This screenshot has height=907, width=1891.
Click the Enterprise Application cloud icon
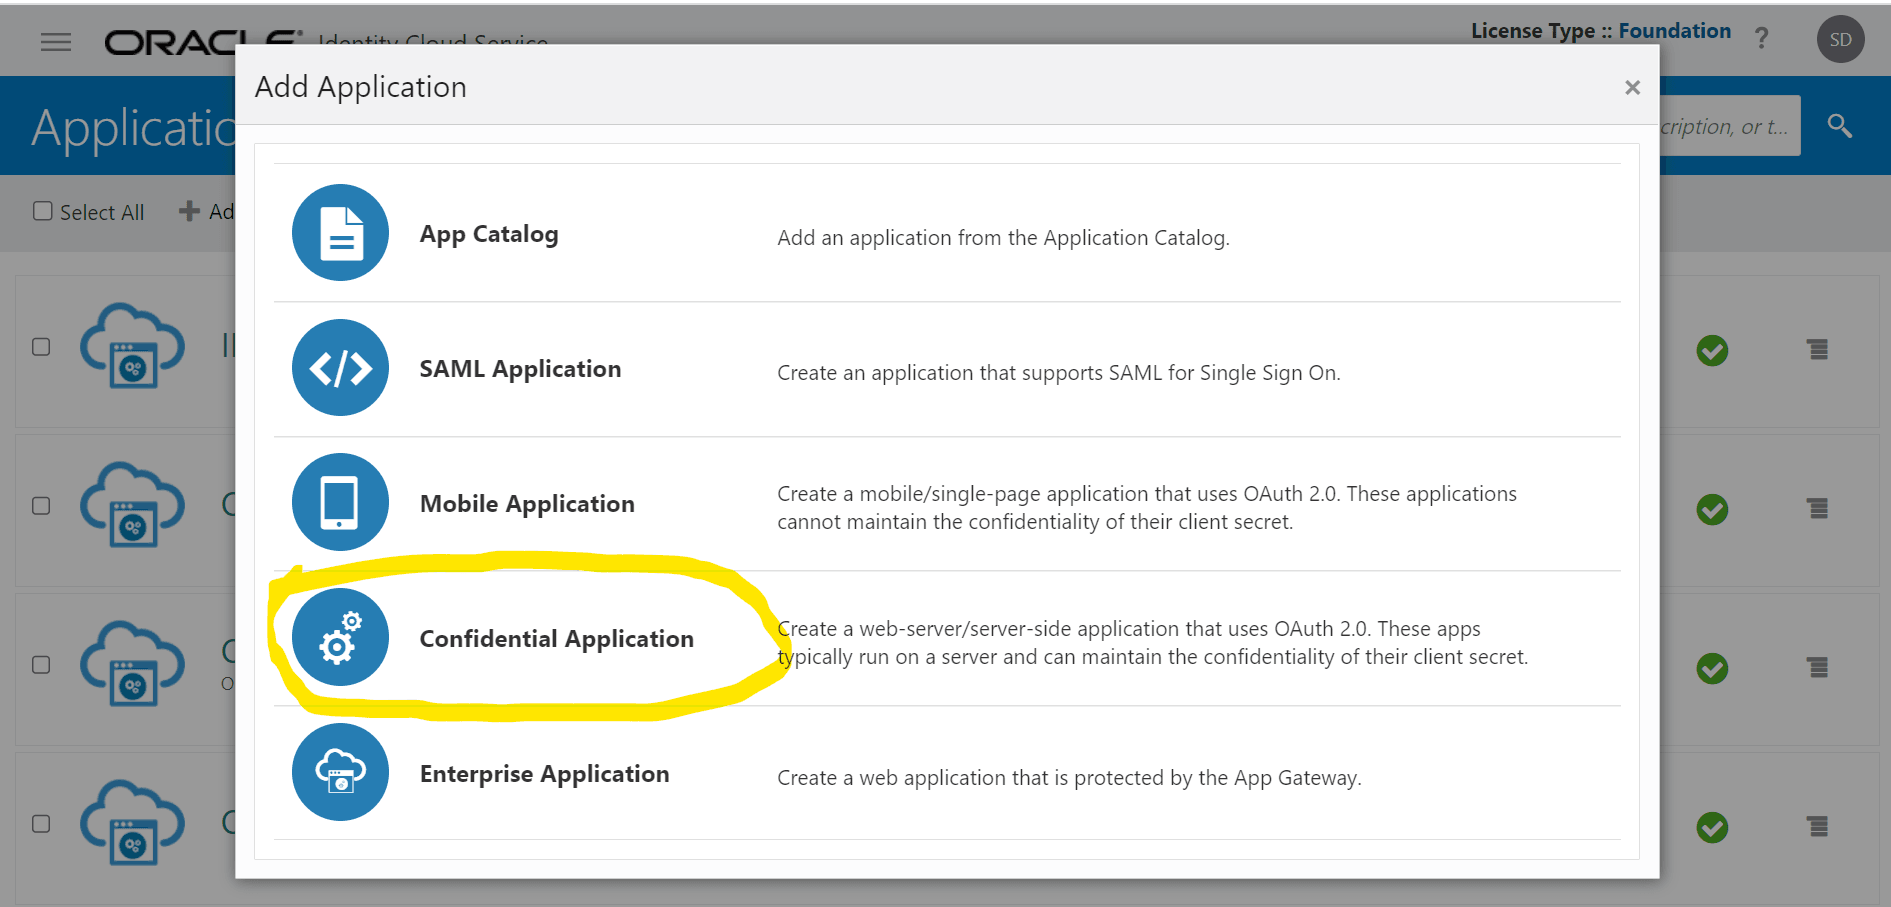click(340, 772)
